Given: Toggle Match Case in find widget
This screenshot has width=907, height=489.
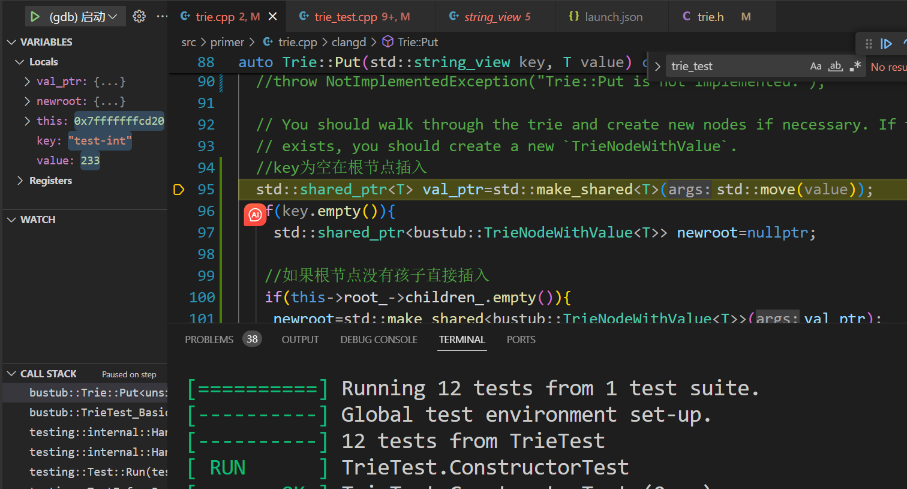Looking at the screenshot, I should pyautogui.click(x=816, y=67).
